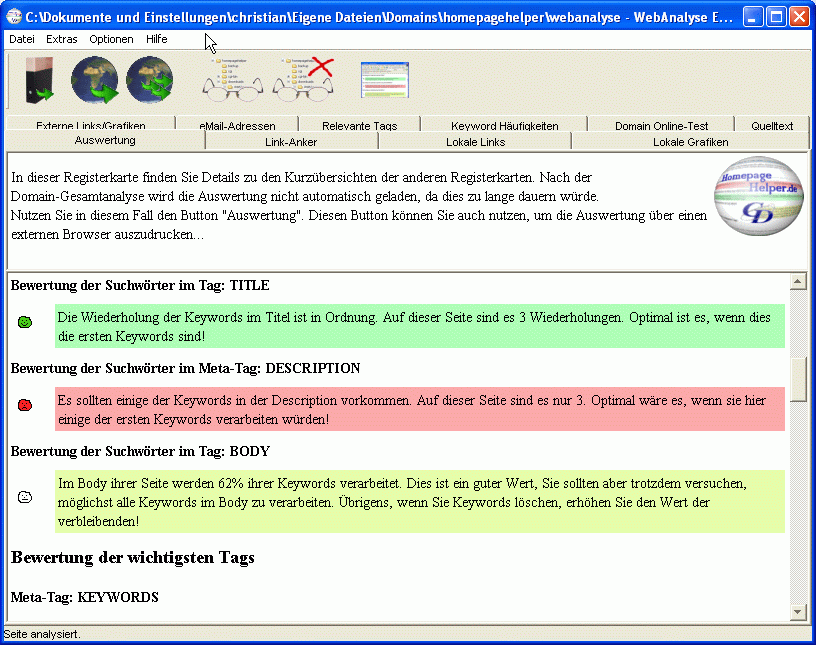Open the Hilfe menu
Image resolution: width=816 pixels, height=645 pixels.
click(156, 39)
